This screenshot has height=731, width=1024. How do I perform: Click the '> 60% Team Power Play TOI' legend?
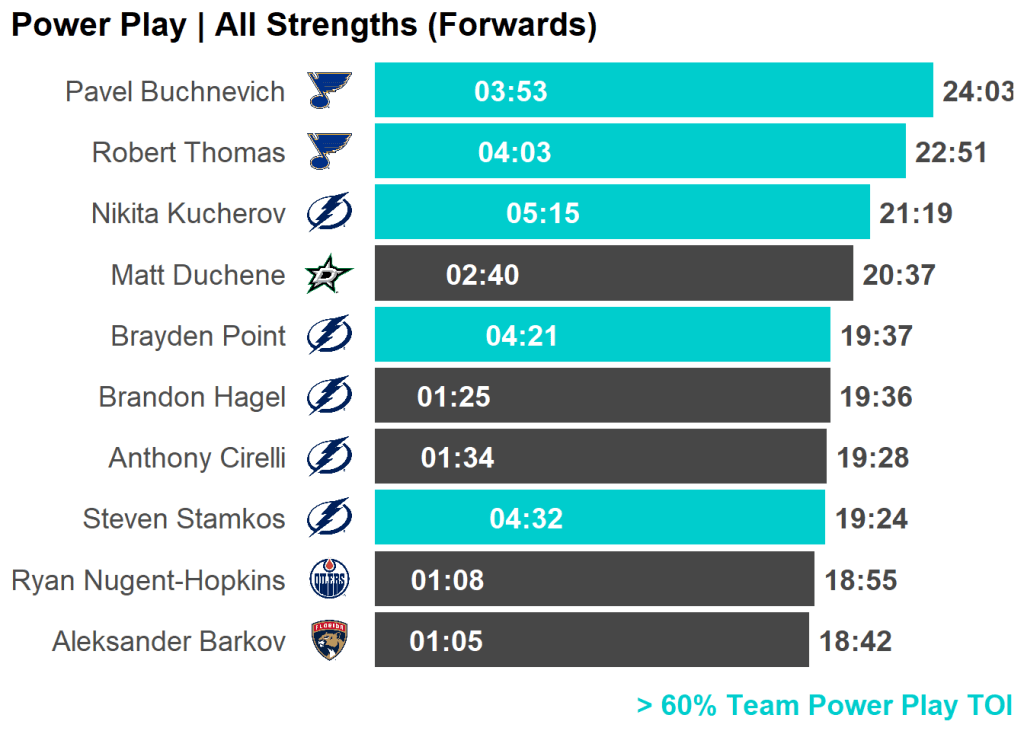click(x=824, y=706)
